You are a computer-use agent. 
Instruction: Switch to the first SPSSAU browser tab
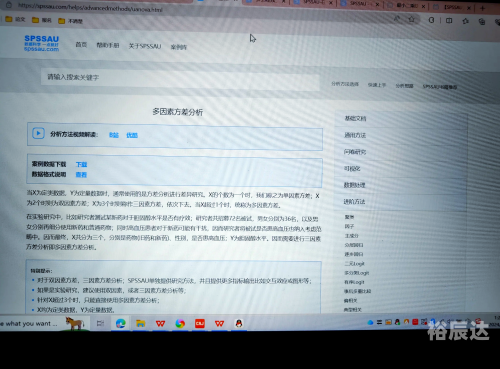click(314, 3)
